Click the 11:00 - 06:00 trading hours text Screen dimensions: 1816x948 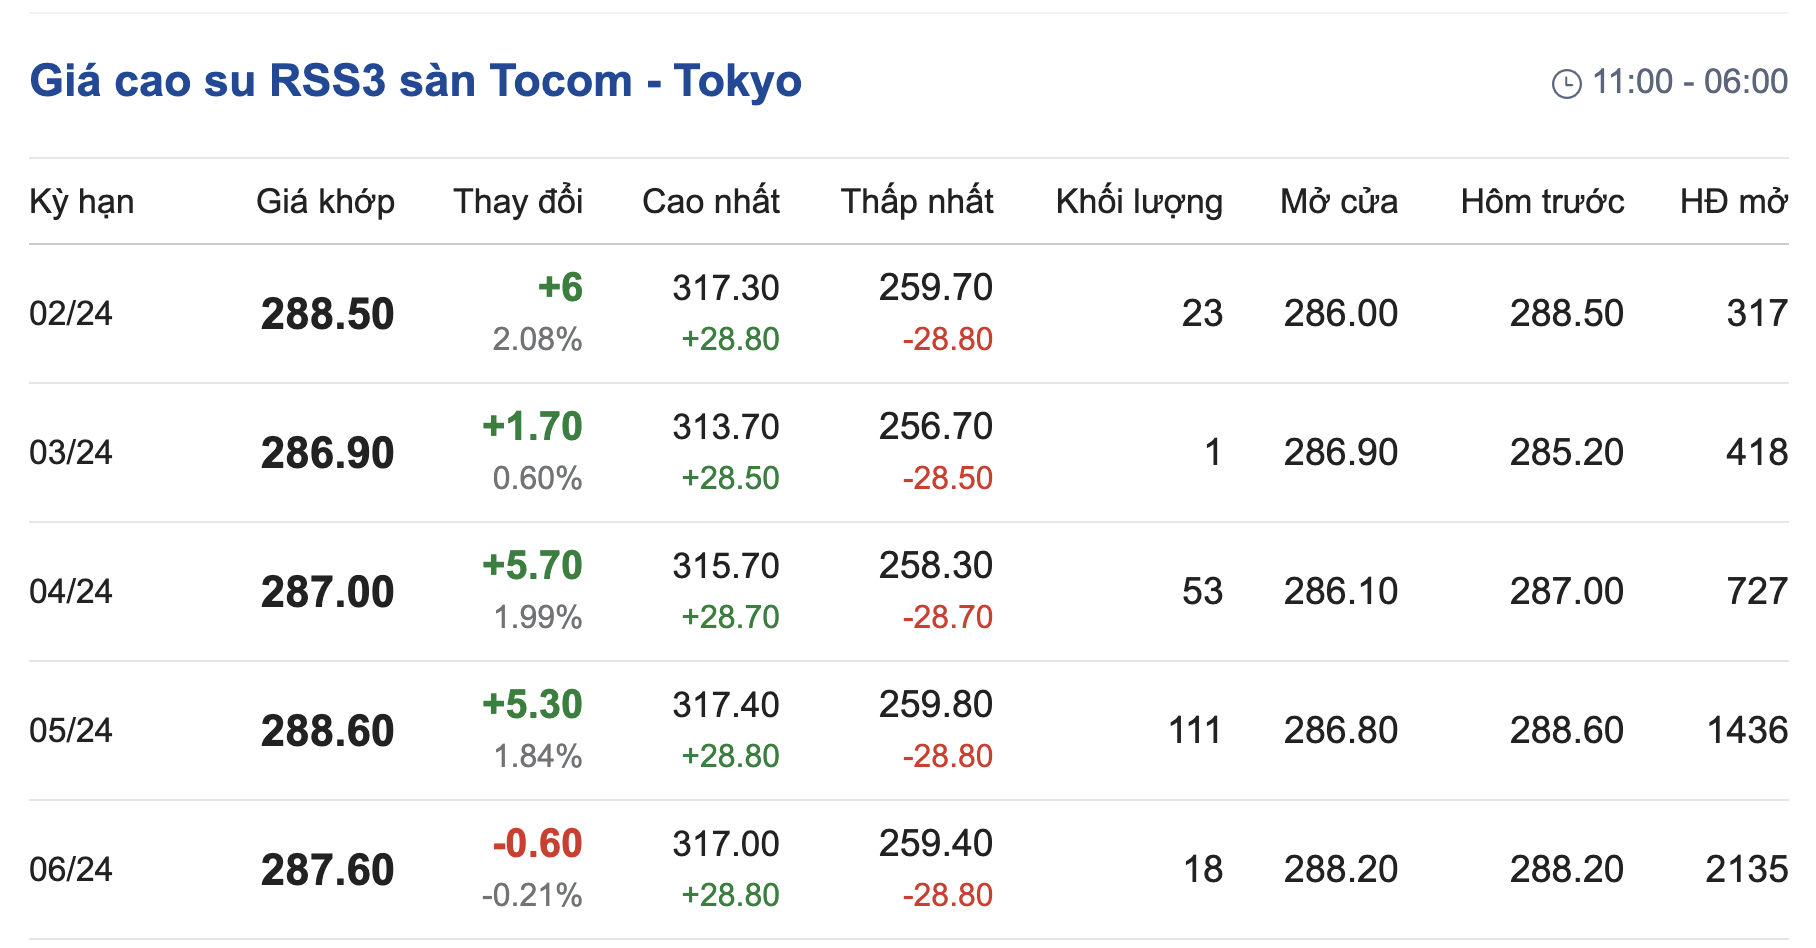[1689, 82]
